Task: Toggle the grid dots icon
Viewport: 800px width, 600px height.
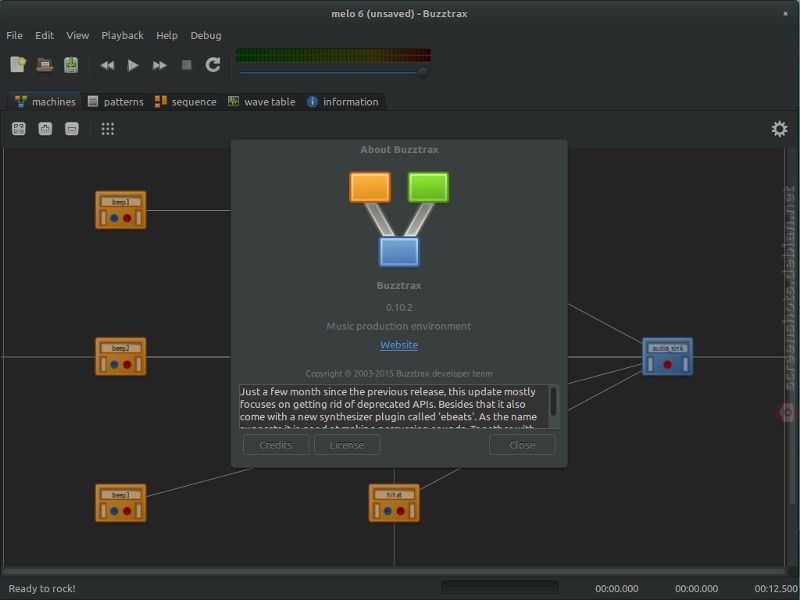Action: (108, 129)
